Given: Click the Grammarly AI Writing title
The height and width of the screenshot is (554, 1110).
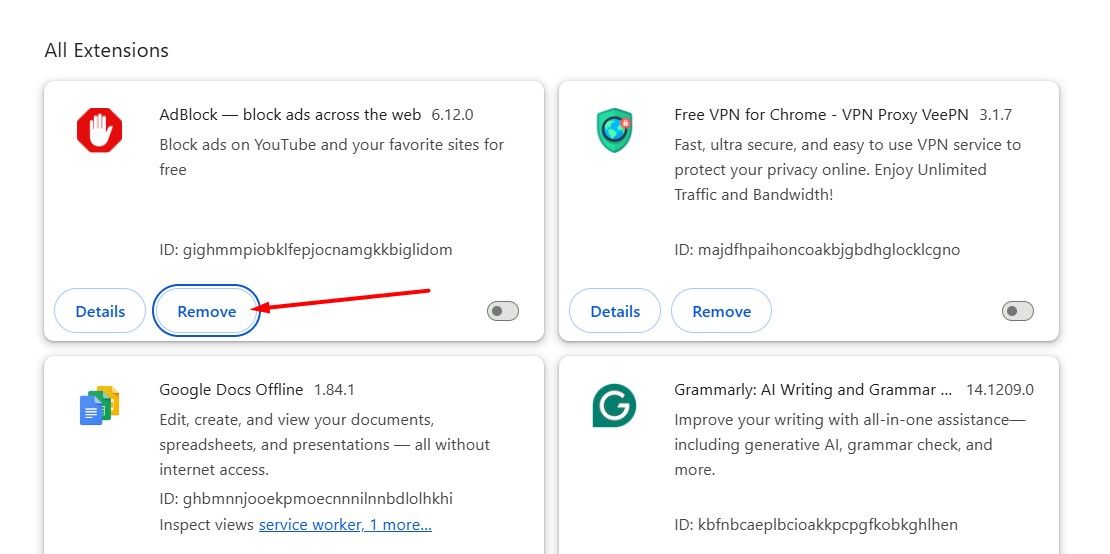Looking at the screenshot, I should (x=813, y=389).
